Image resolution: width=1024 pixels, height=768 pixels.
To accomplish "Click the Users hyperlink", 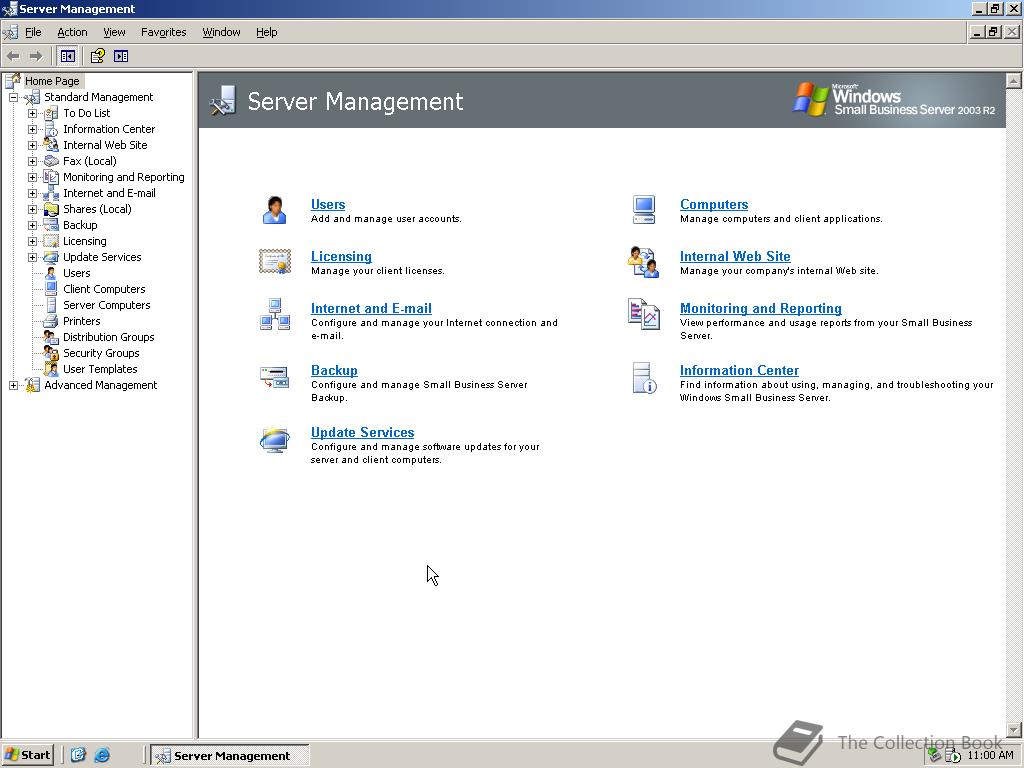I will pos(328,204).
